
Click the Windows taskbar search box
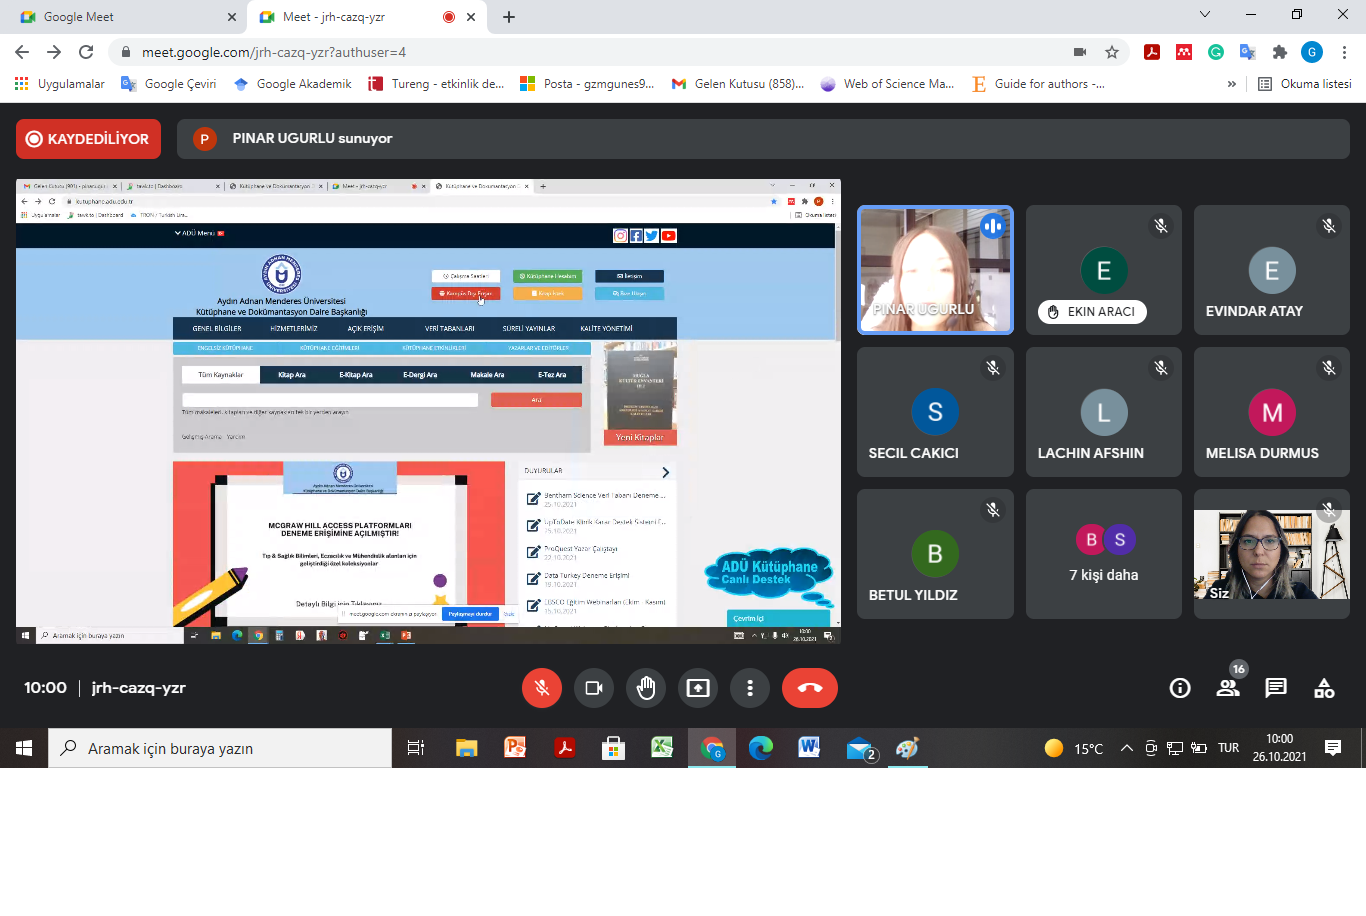[220, 748]
